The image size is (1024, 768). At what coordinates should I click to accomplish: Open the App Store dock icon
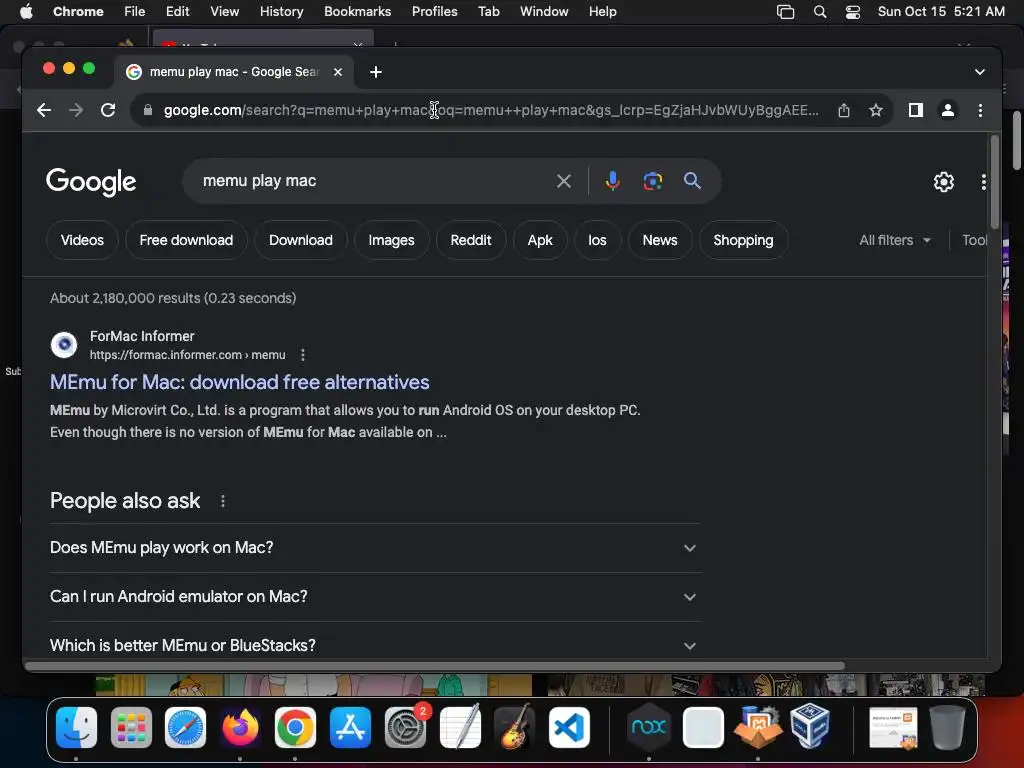coord(350,727)
